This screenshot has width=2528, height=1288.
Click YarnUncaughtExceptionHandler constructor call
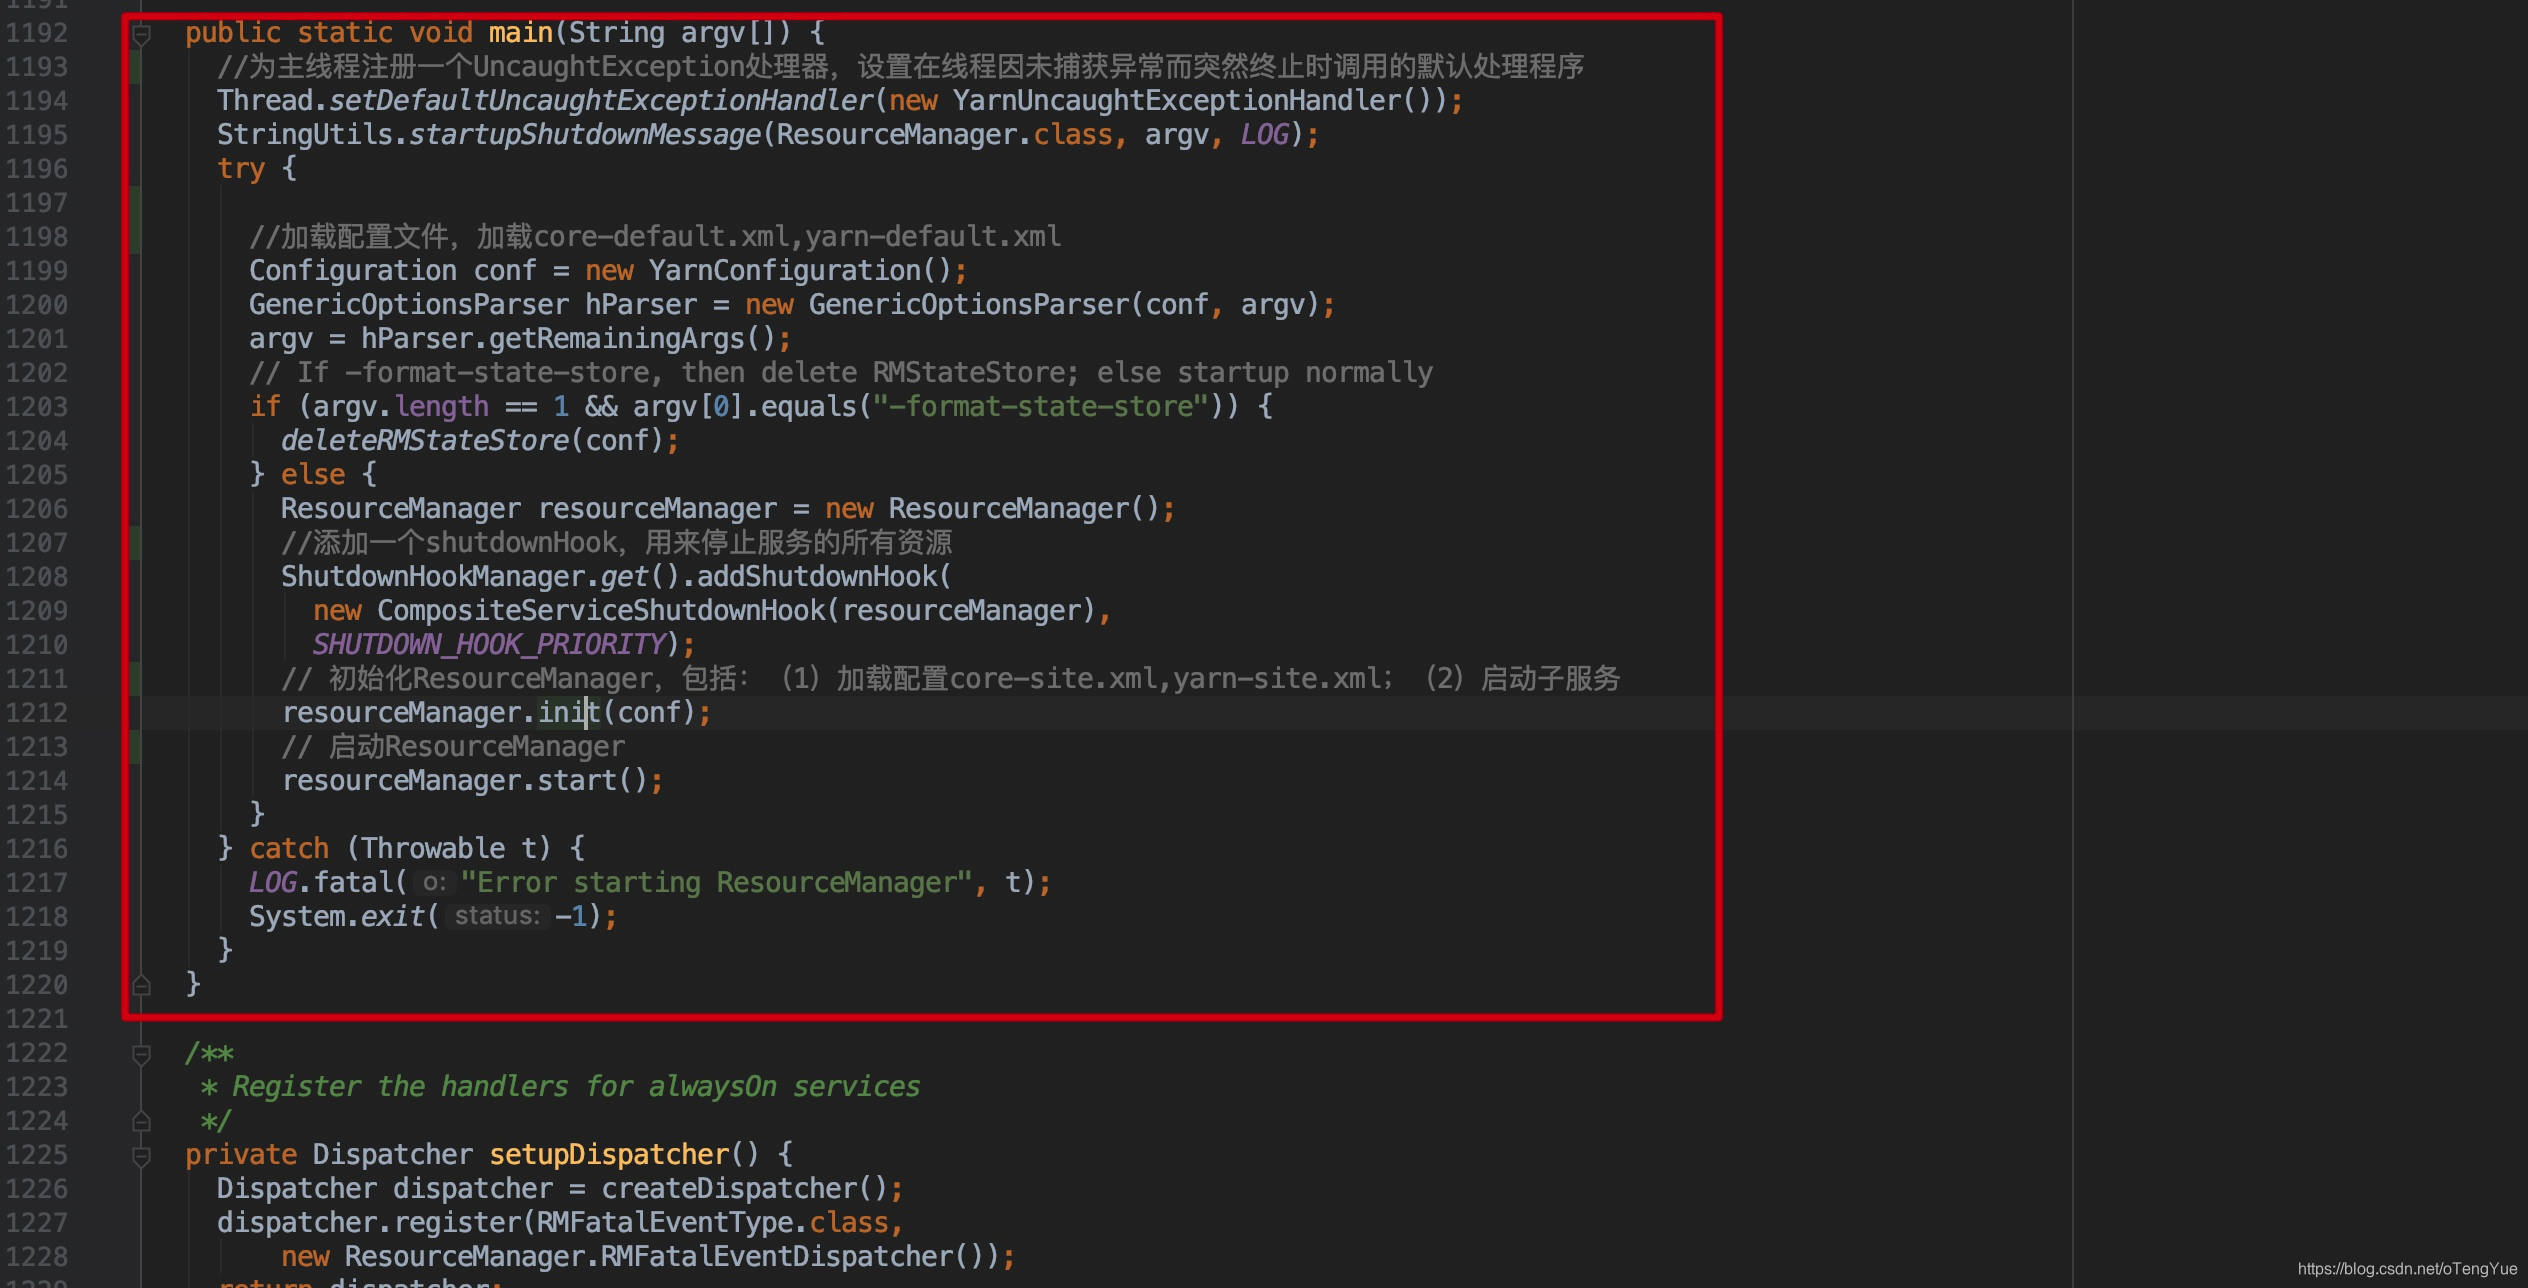click(1177, 101)
